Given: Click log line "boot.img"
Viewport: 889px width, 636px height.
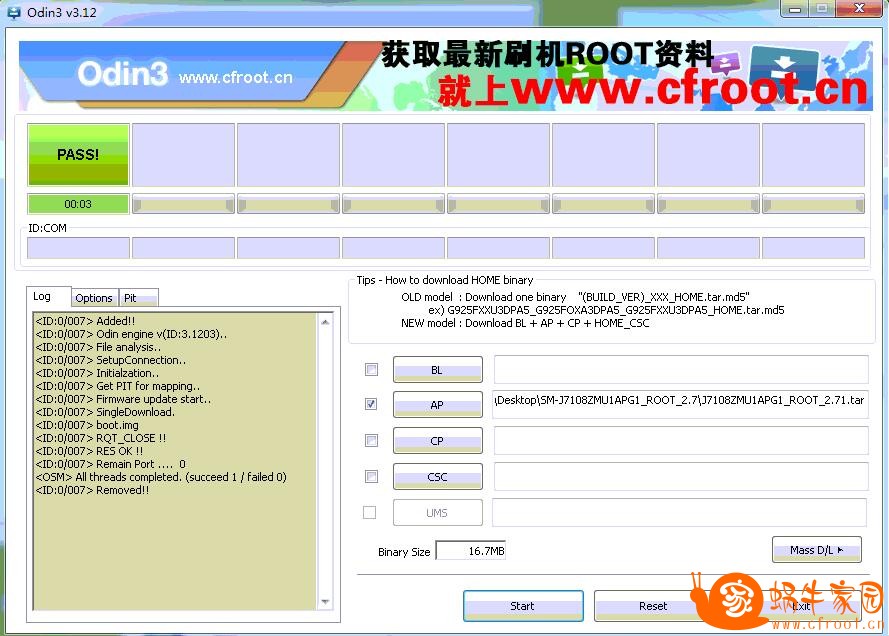Looking at the screenshot, I should tap(87, 425).
